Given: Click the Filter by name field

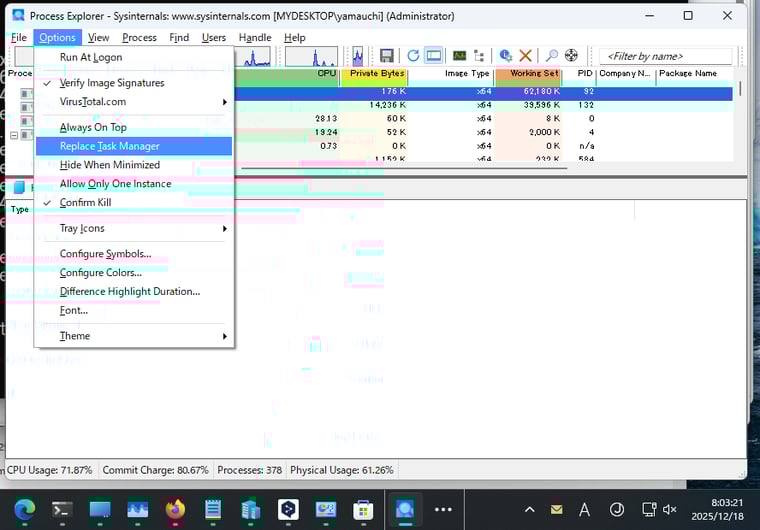Looking at the screenshot, I should [x=664, y=56].
